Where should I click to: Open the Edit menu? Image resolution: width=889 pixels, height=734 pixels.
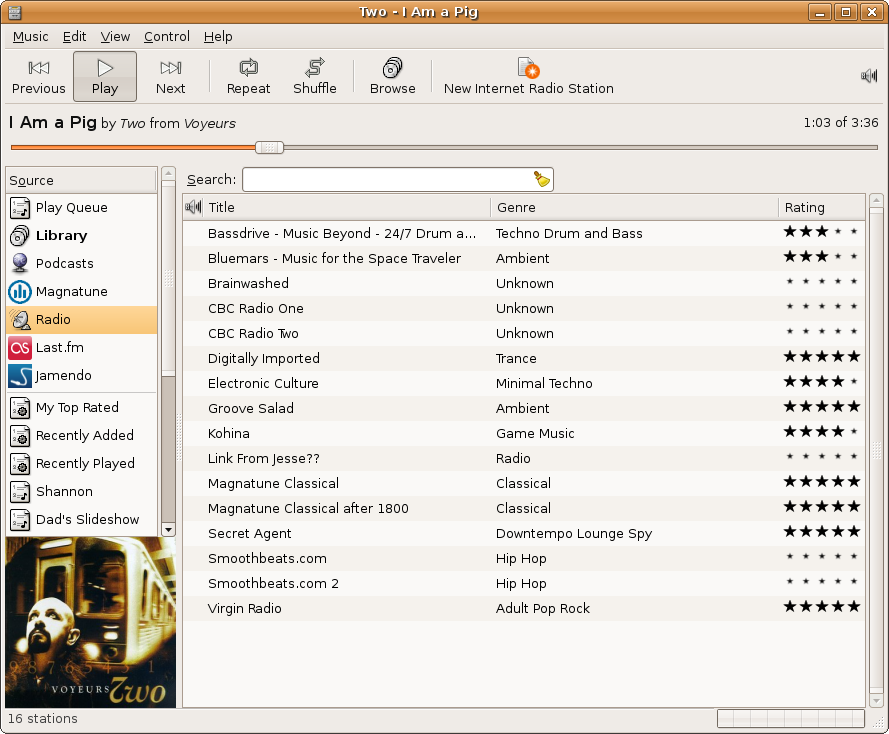(74, 37)
